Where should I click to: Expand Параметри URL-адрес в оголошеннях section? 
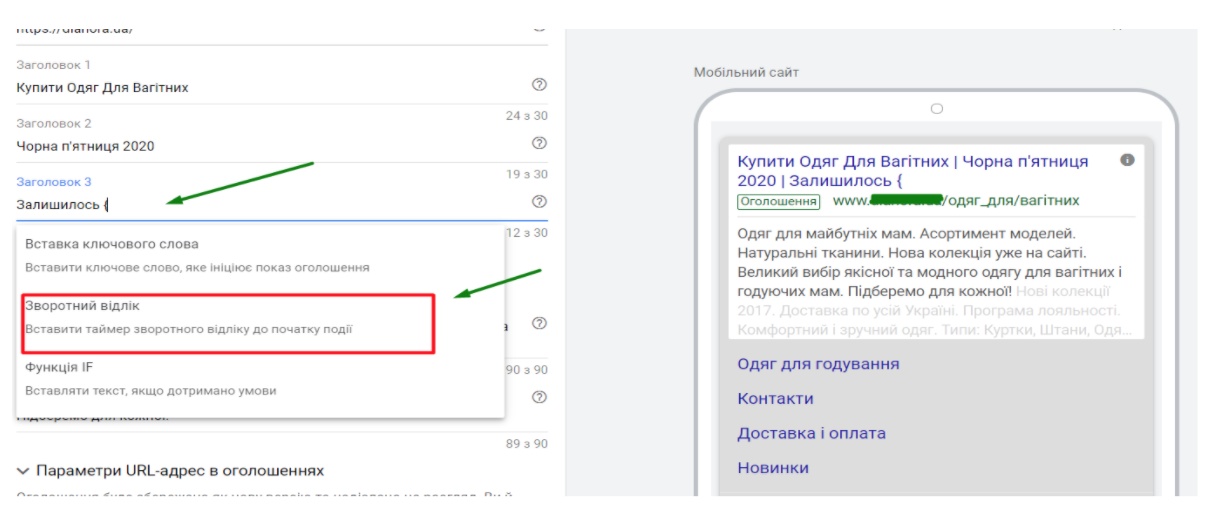click(x=170, y=470)
